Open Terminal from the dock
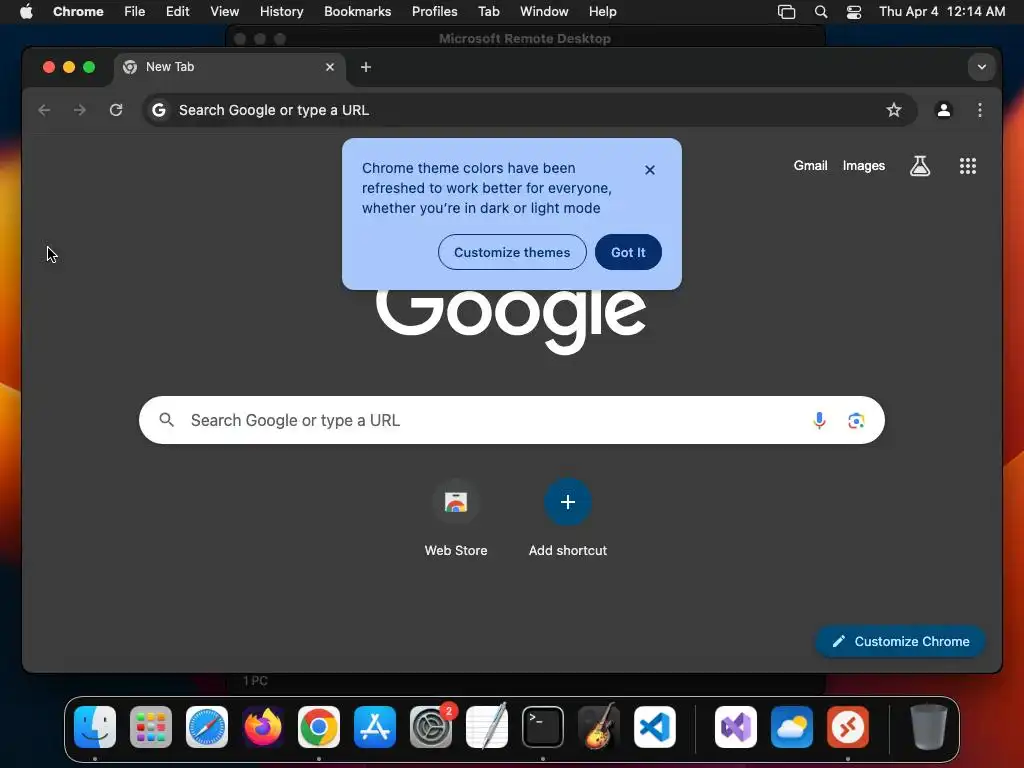Screen dimensions: 1024x768 (543, 727)
